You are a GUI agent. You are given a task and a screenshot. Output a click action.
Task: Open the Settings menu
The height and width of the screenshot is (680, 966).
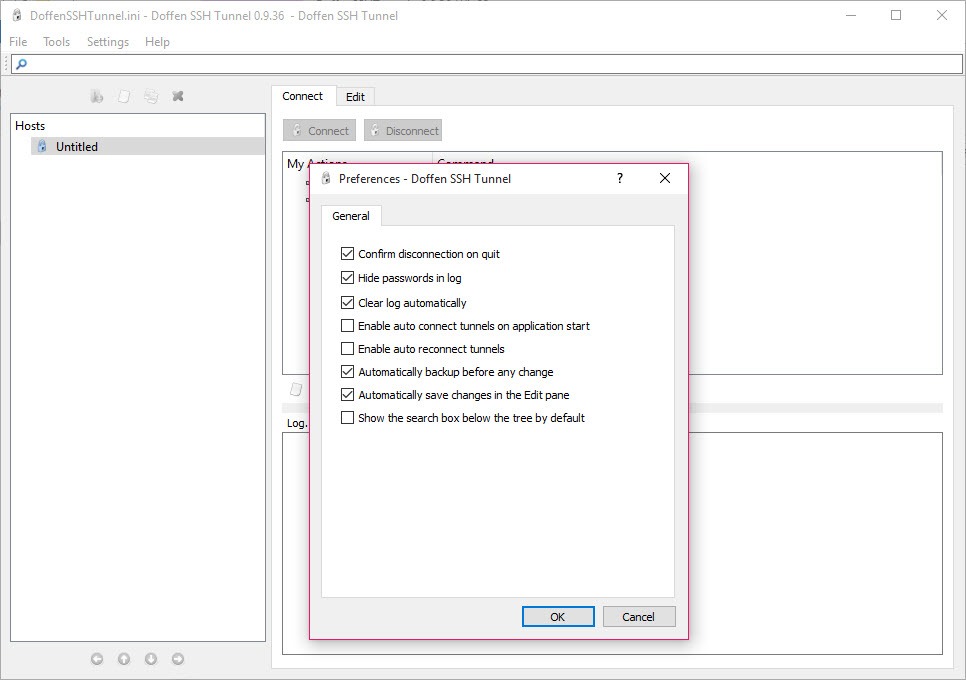click(108, 42)
